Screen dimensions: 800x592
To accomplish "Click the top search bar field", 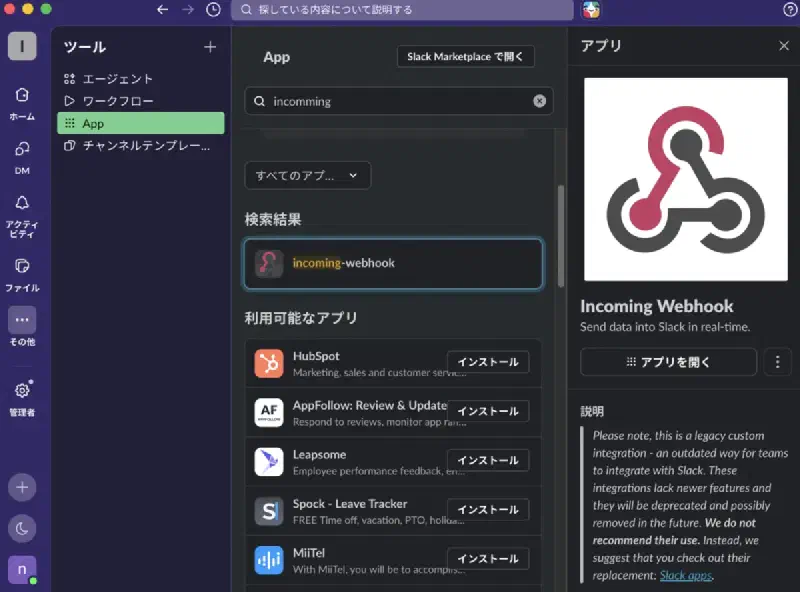I will (x=402, y=10).
